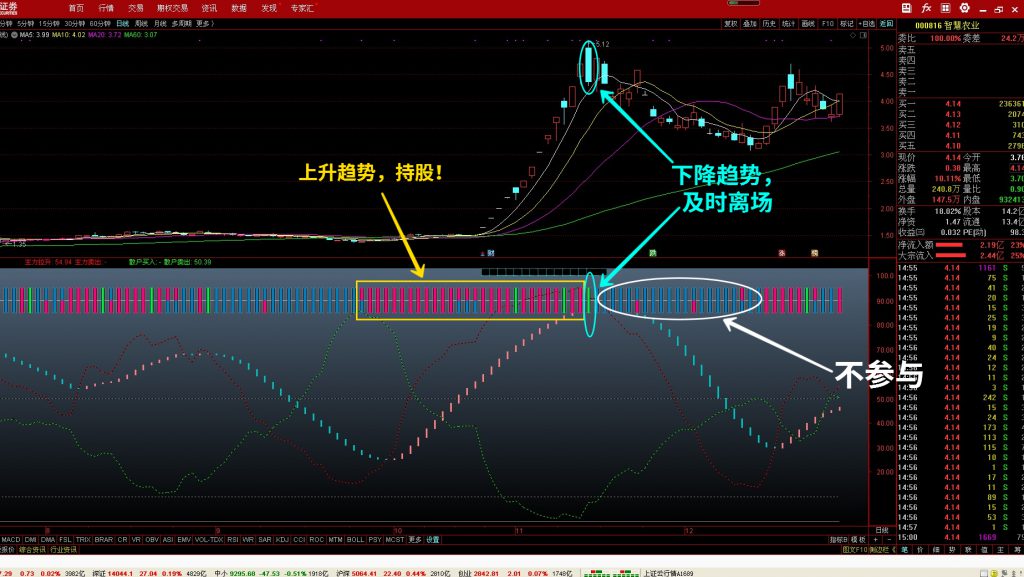
Task: Toggle the 复权 price adjustment option
Action: (x=731, y=22)
